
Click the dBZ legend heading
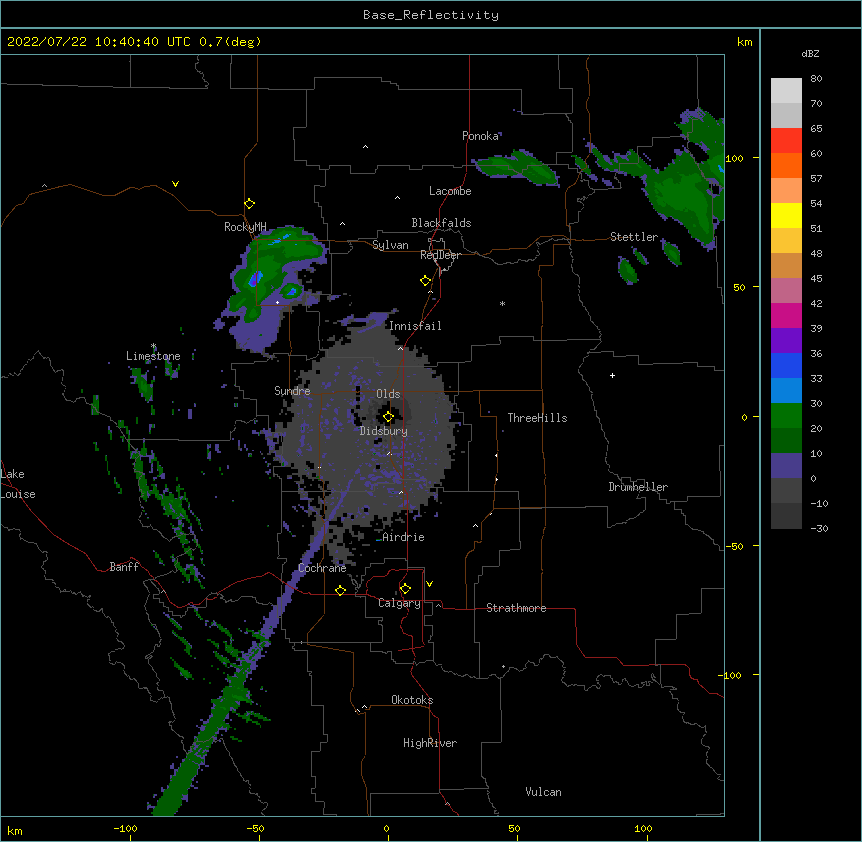(x=810, y=54)
